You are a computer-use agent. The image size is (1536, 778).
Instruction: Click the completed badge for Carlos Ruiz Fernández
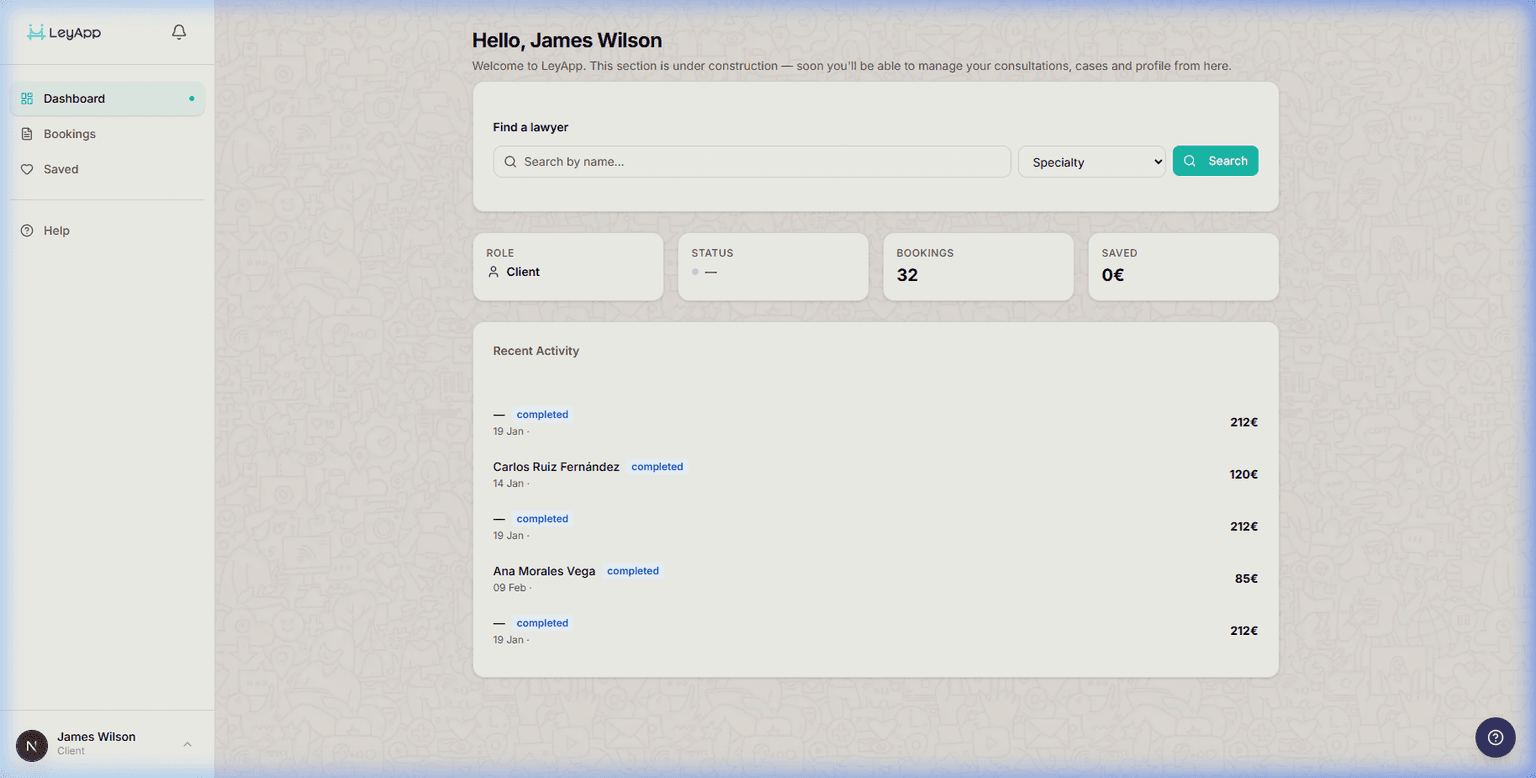657,466
